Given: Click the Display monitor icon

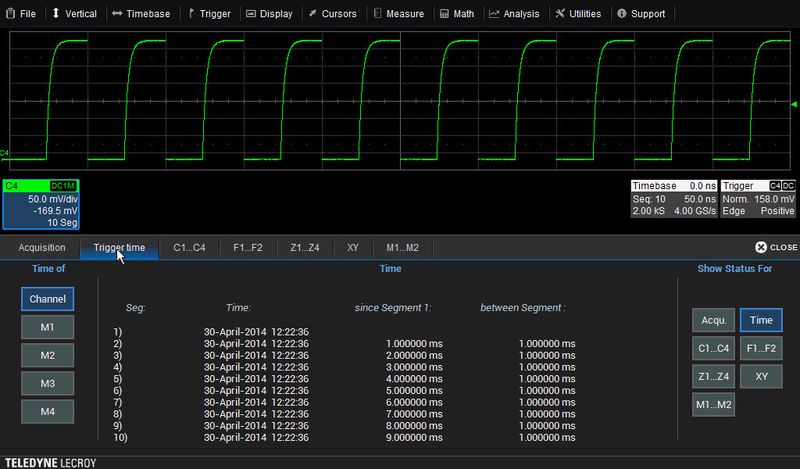Looking at the screenshot, I should tap(251, 14).
